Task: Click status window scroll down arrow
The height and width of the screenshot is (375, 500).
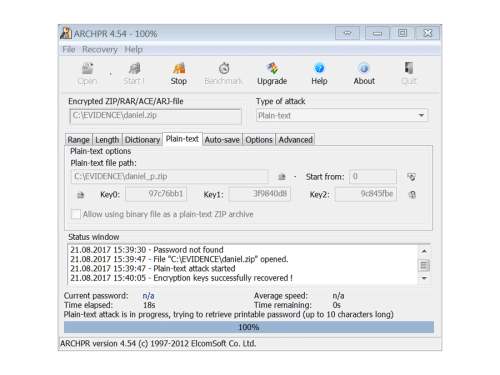Action: tap(424, 278)
